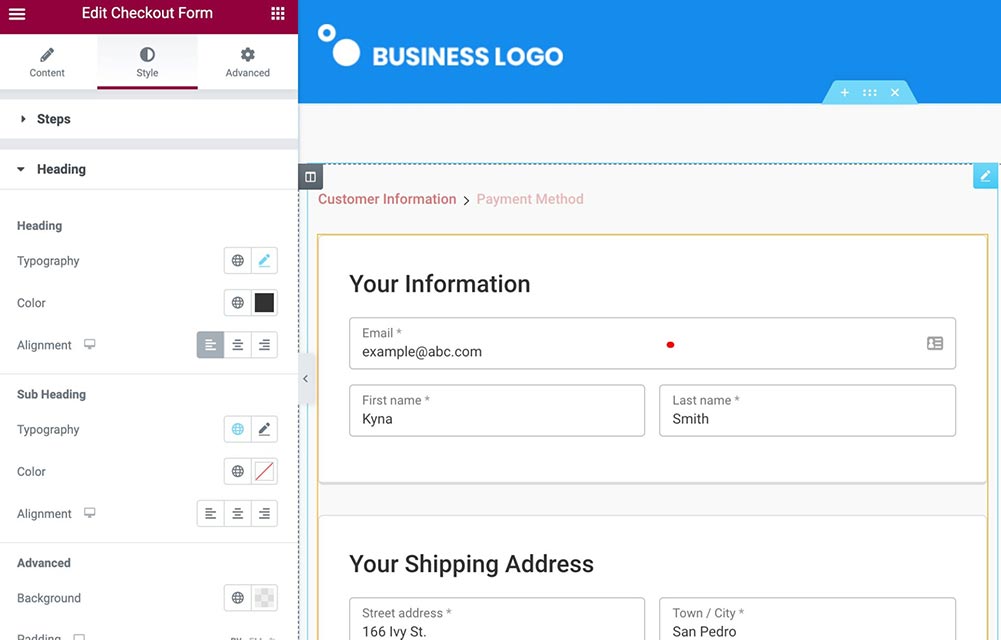Viewport: 1001px width, 640px height.
Task: Open the Advanced tab
Action: 247,62
